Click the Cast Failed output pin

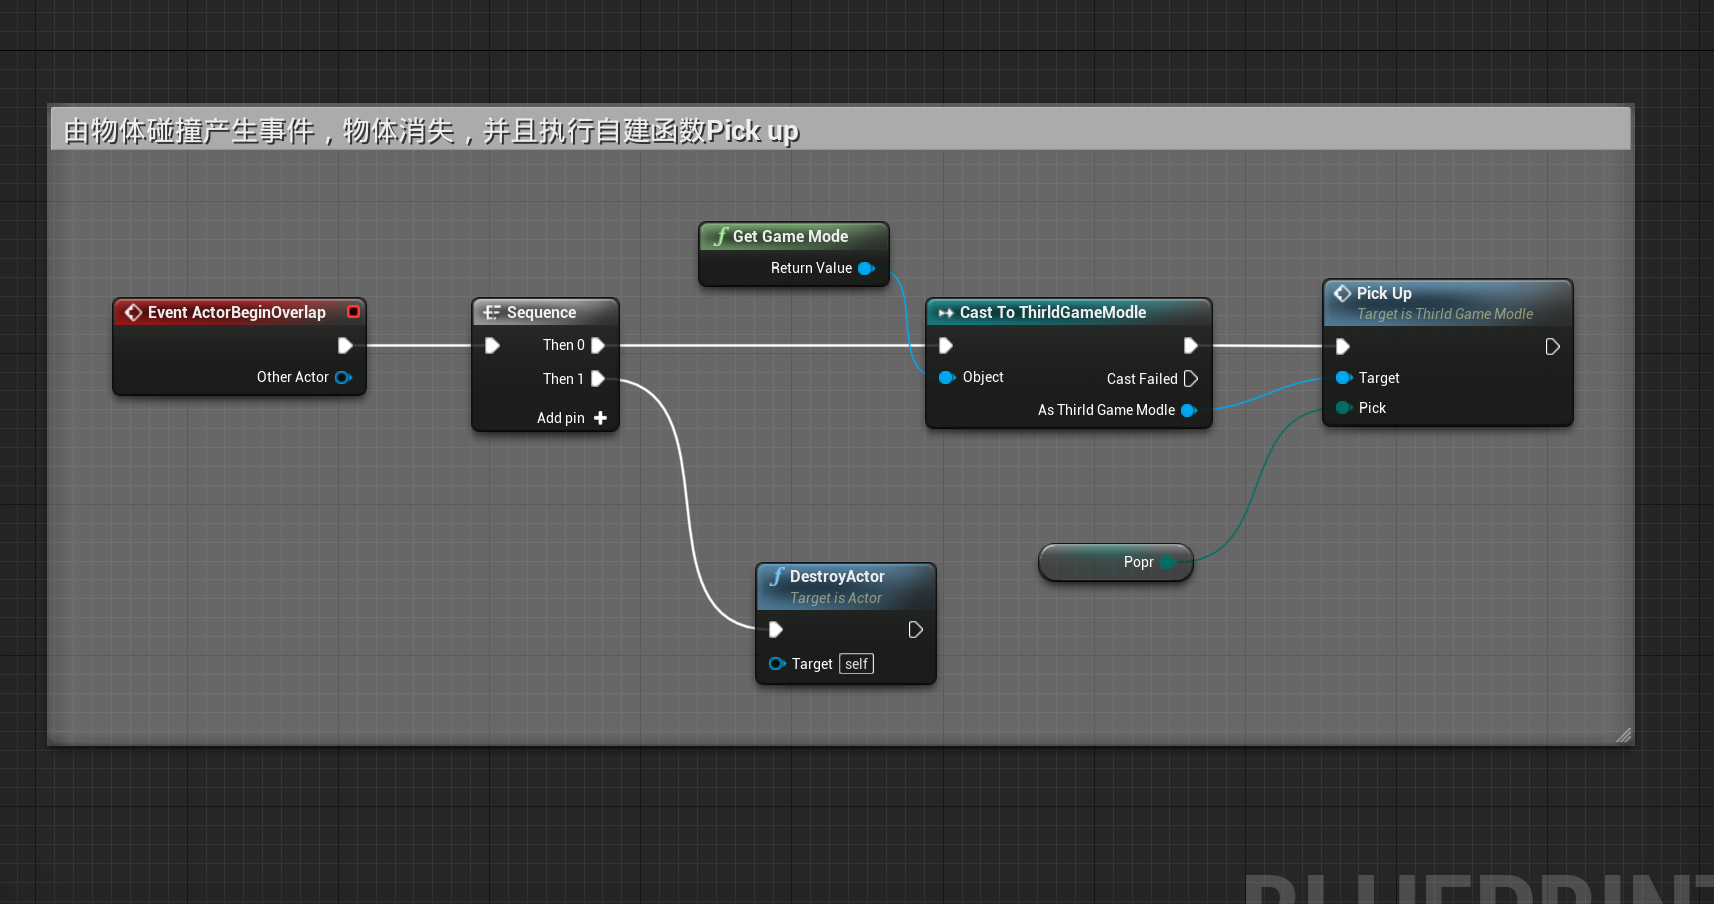(x=1190, y=379)
